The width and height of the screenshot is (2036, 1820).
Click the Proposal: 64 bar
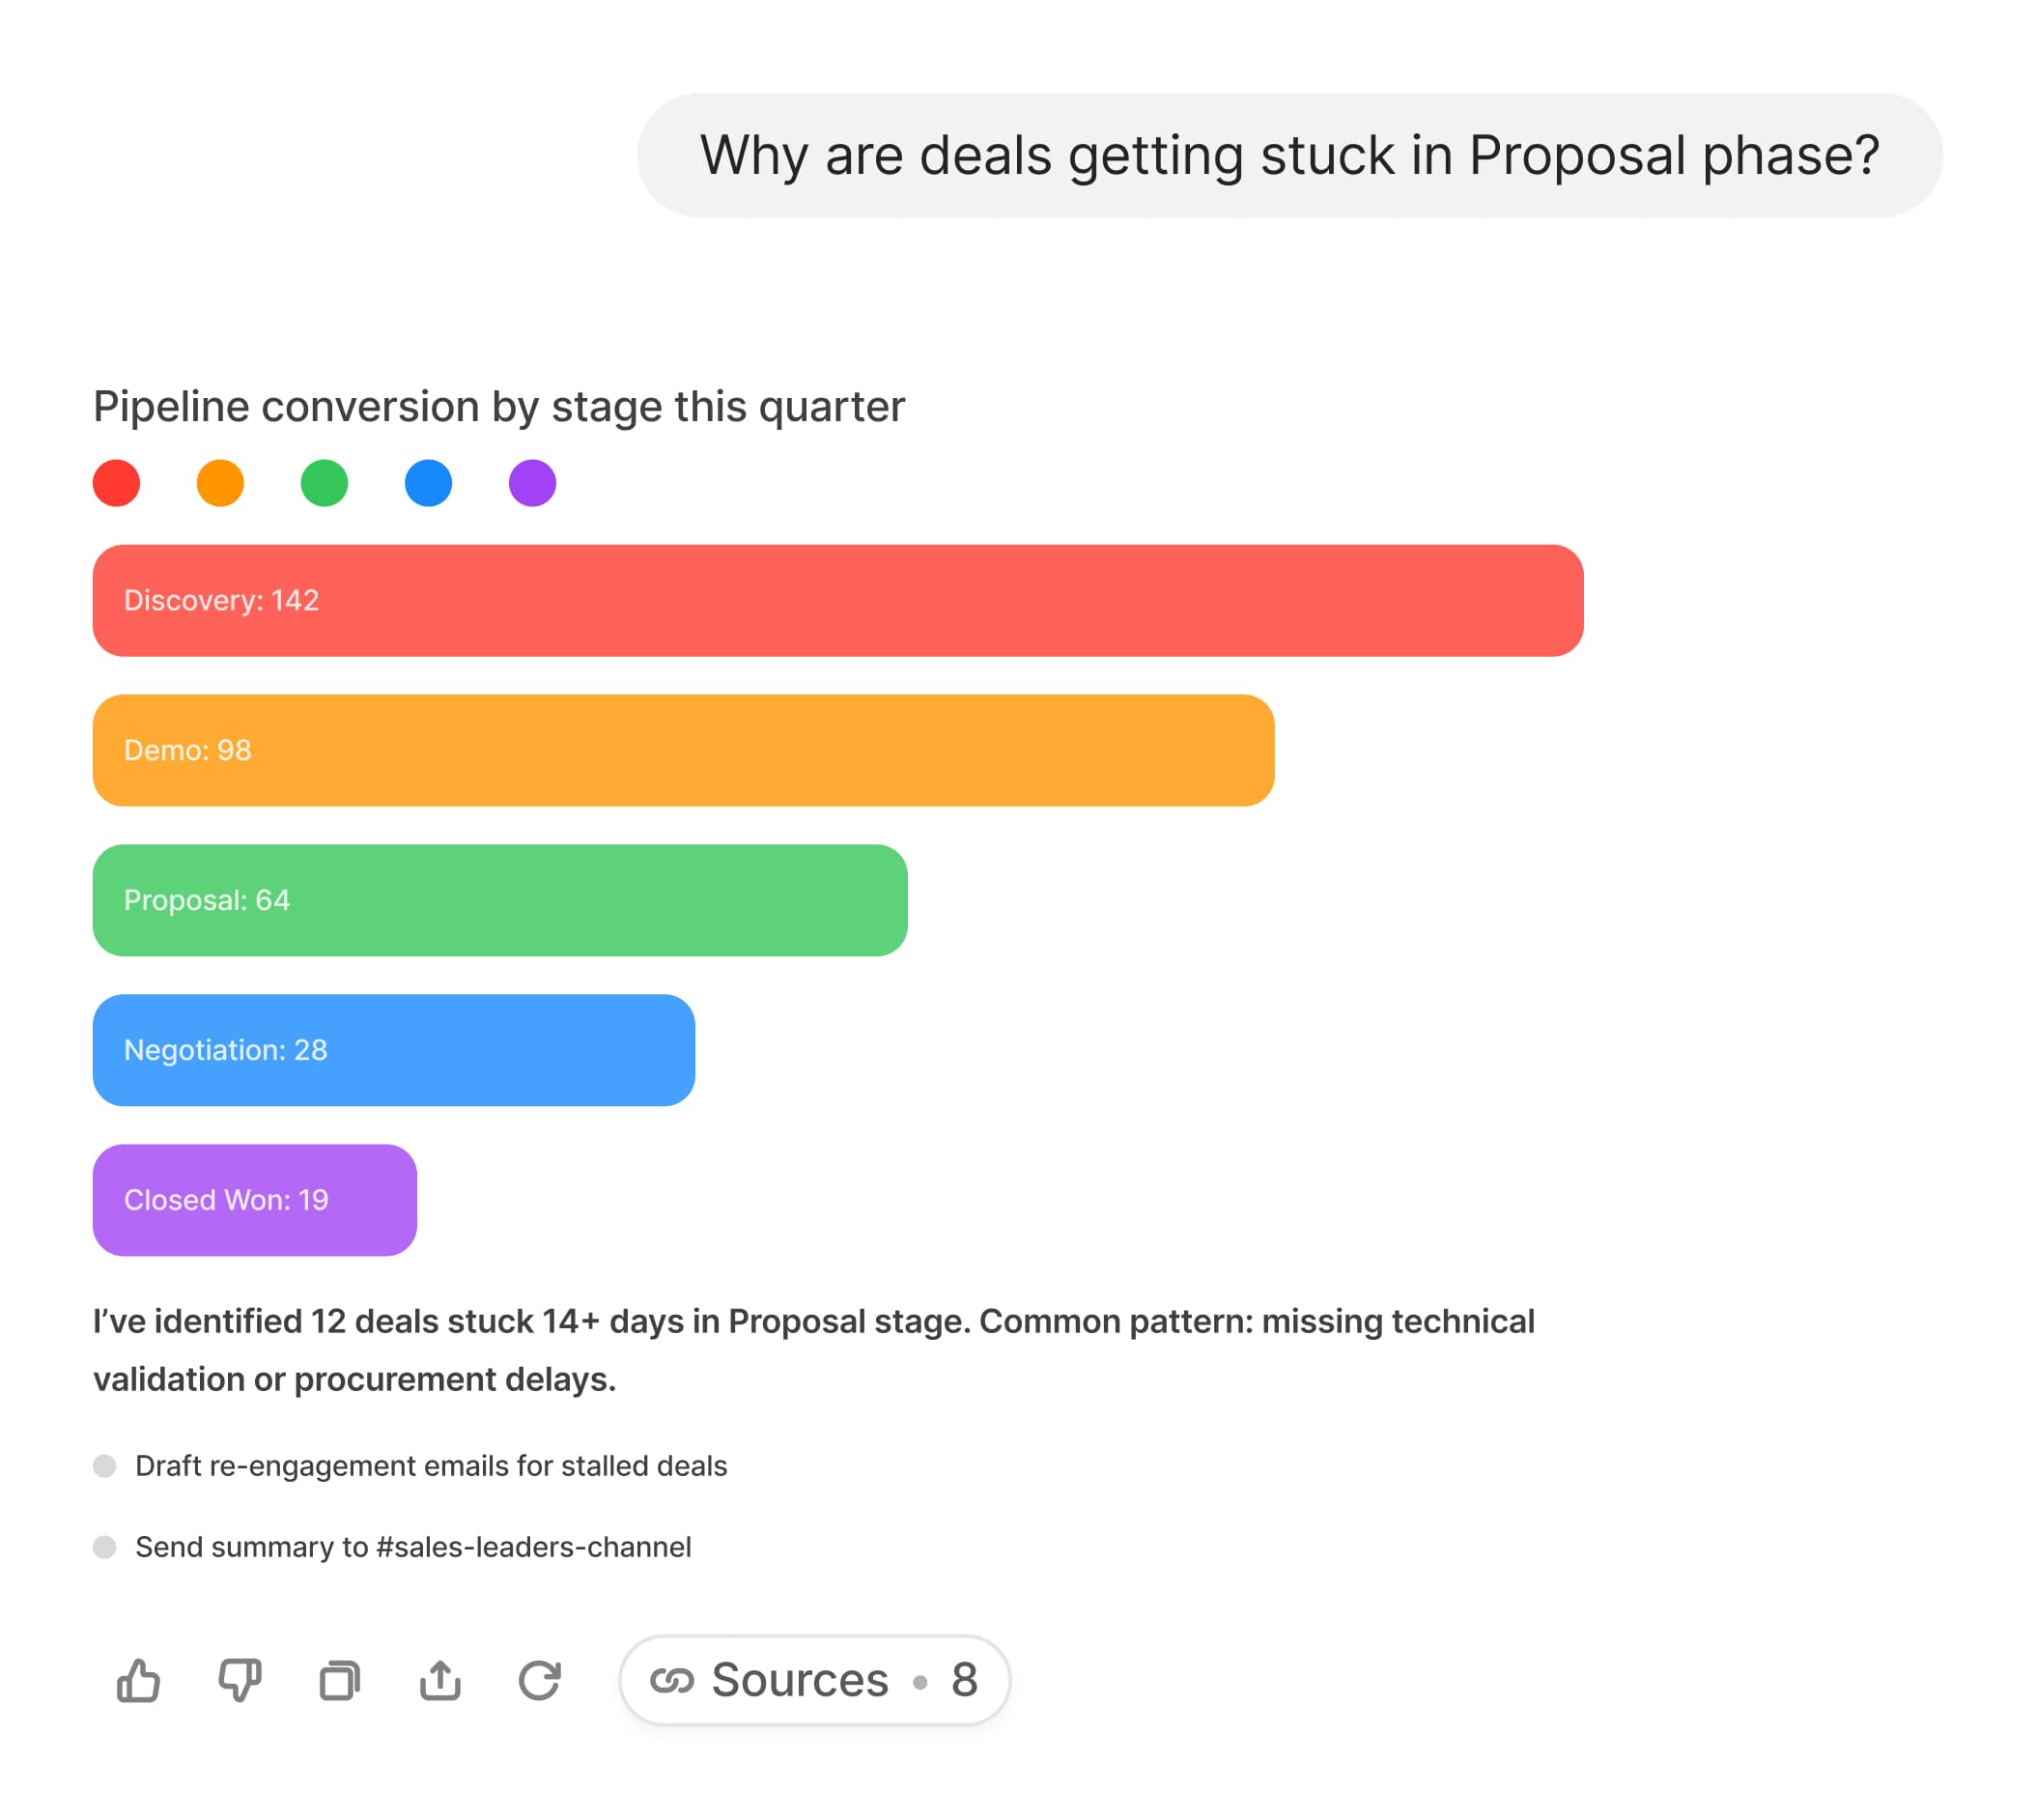[500, 900]
